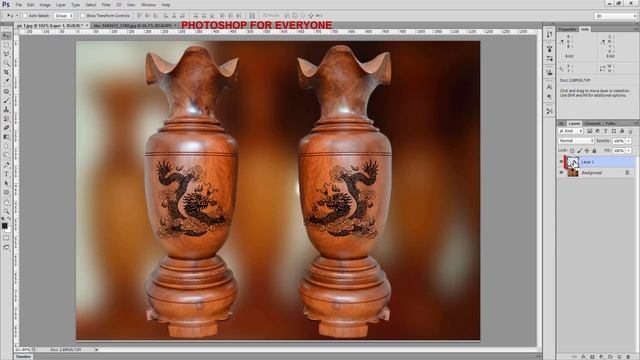
Task: Select the Eyedropper tool
Action: 6,81
